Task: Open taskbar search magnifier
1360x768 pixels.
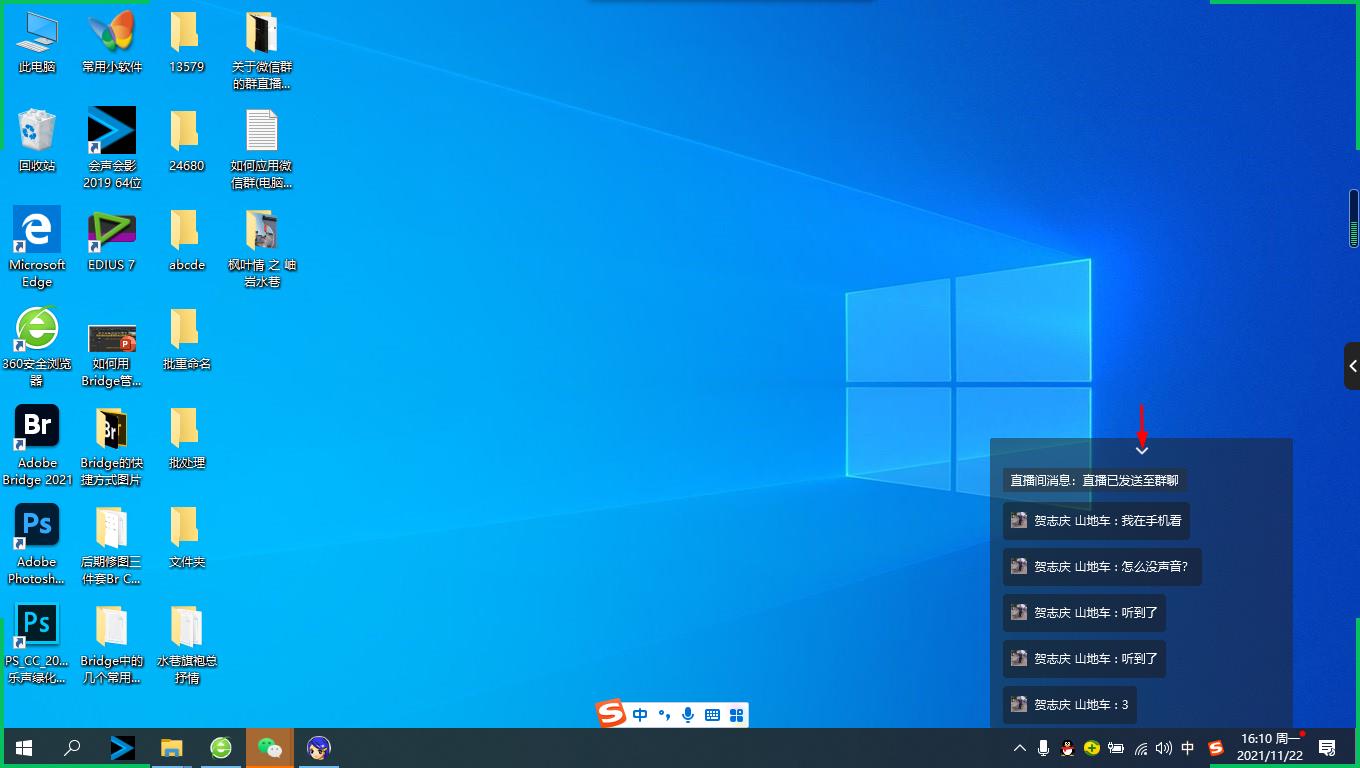Action: (x=72, y=748)
